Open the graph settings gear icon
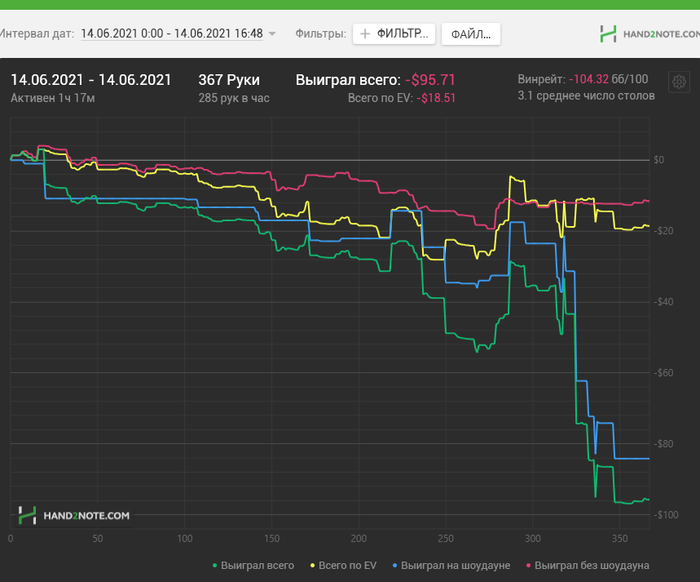 [x=679, y=82]
